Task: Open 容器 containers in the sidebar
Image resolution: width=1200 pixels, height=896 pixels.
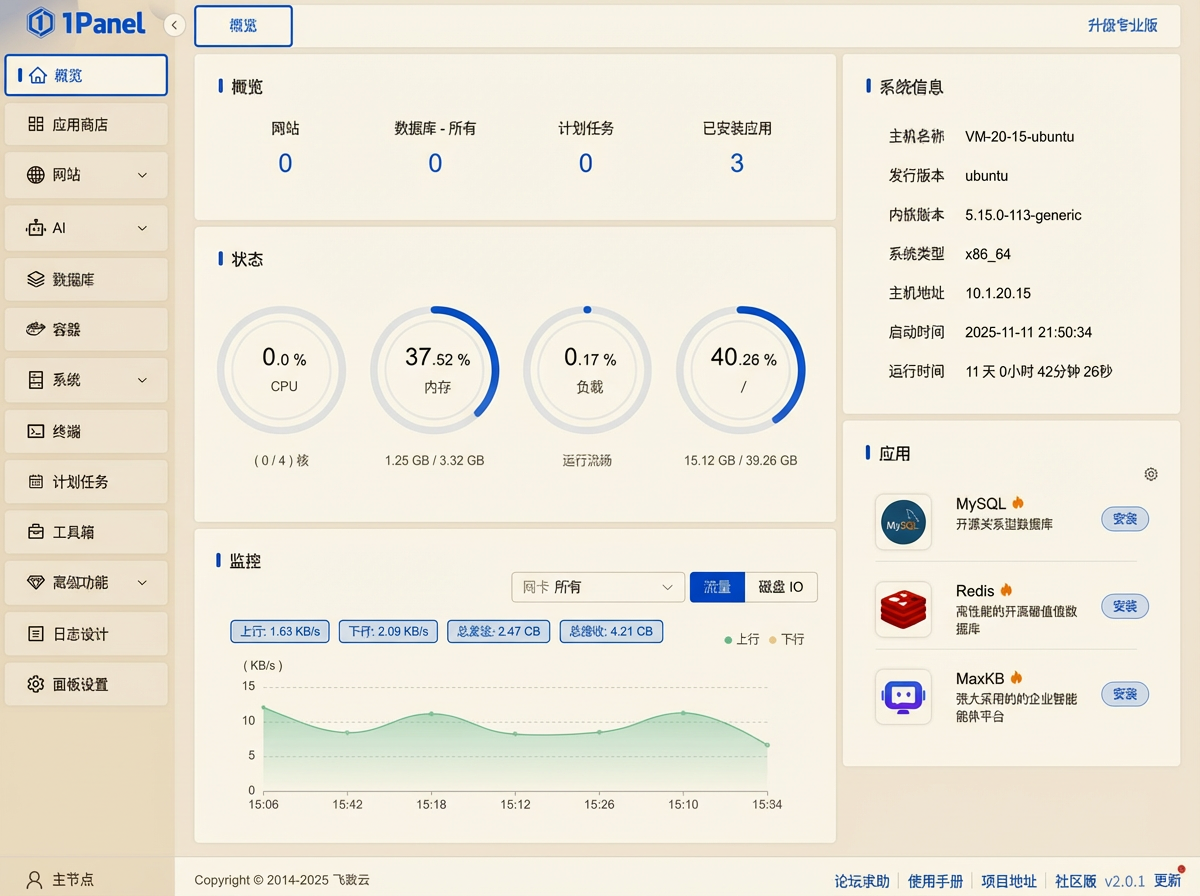Action: click(86, 329)
